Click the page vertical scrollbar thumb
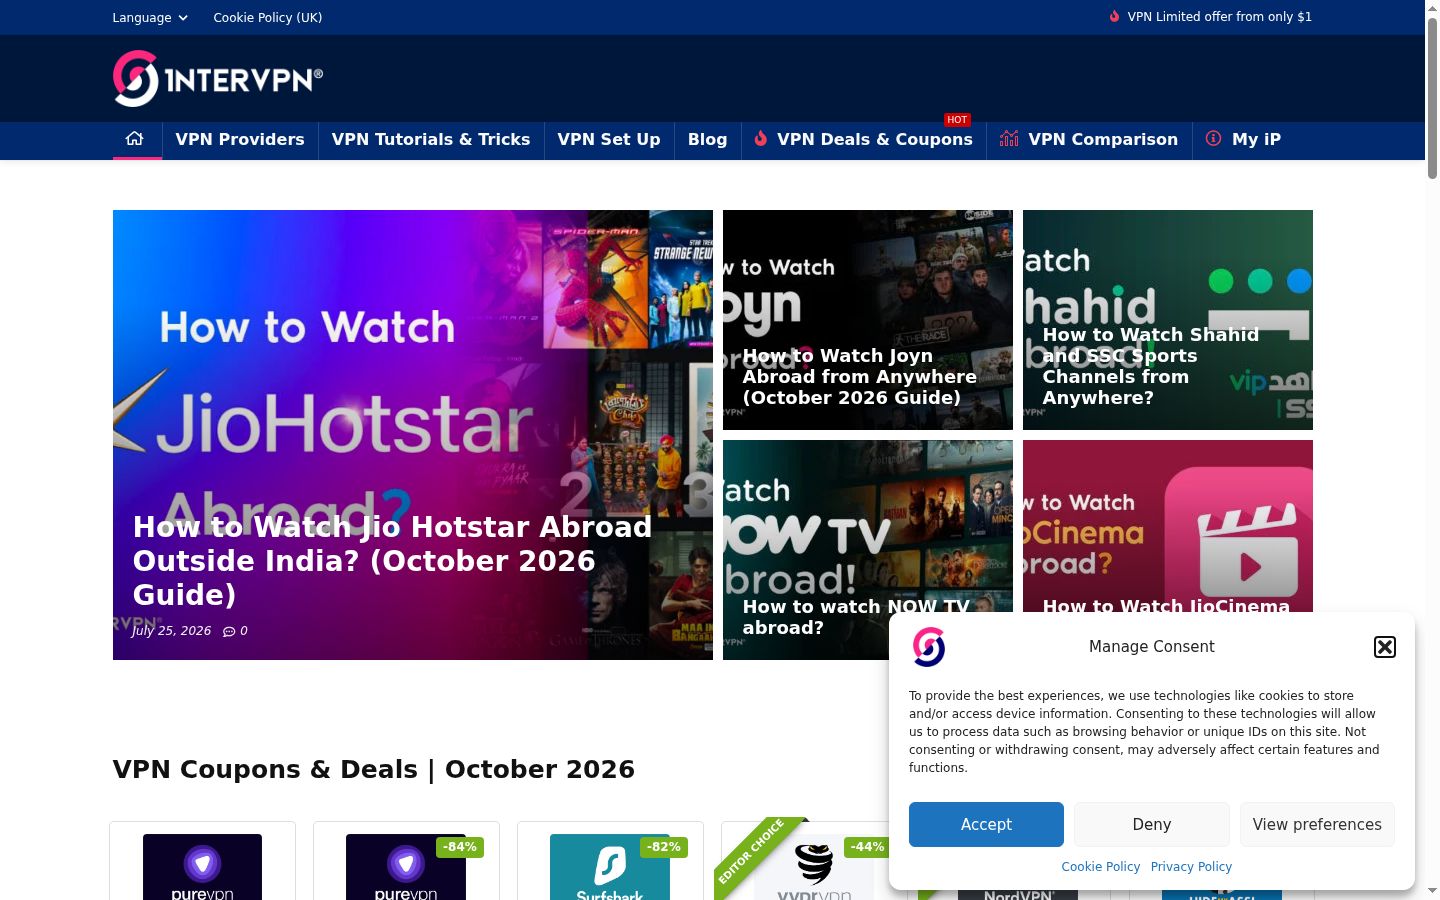This screenshot has height=900, width=1440. (x=1432, y=98)
